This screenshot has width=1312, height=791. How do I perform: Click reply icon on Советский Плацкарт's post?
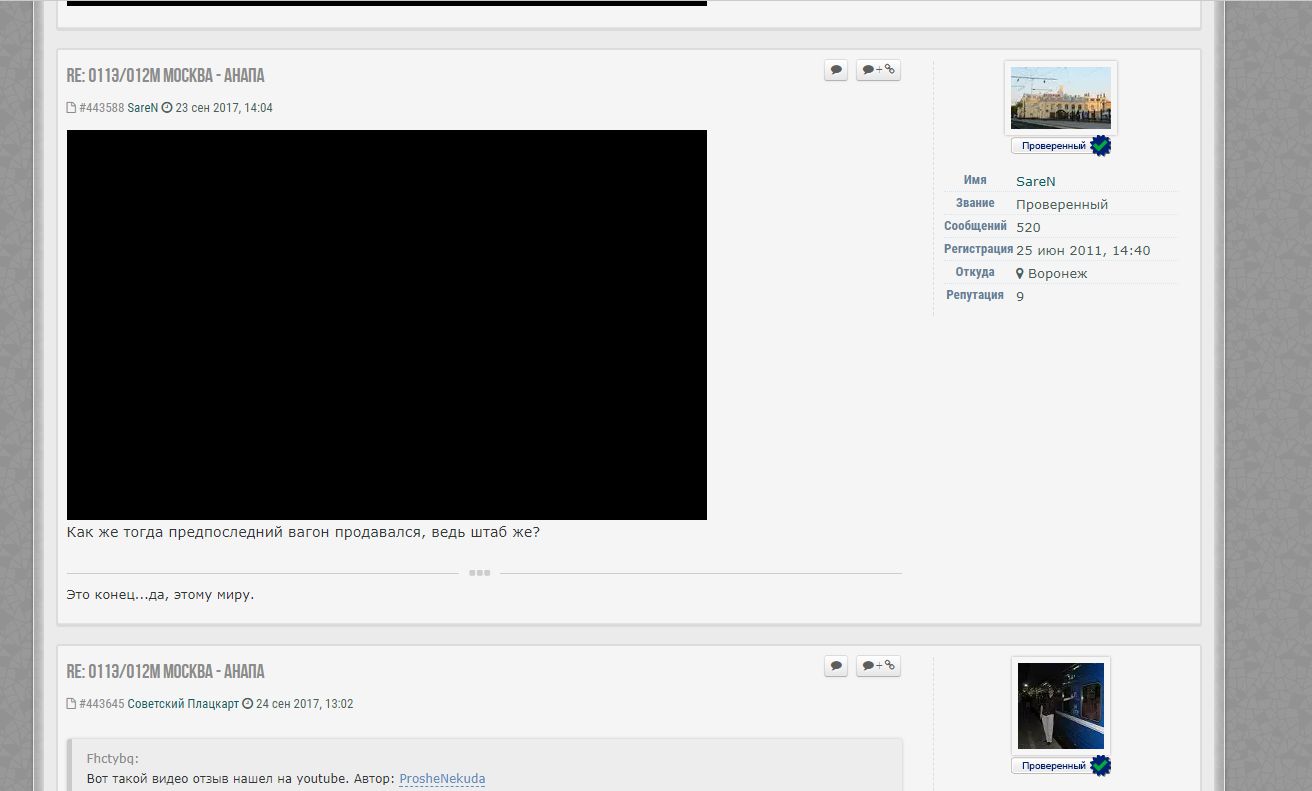[836, 666]
